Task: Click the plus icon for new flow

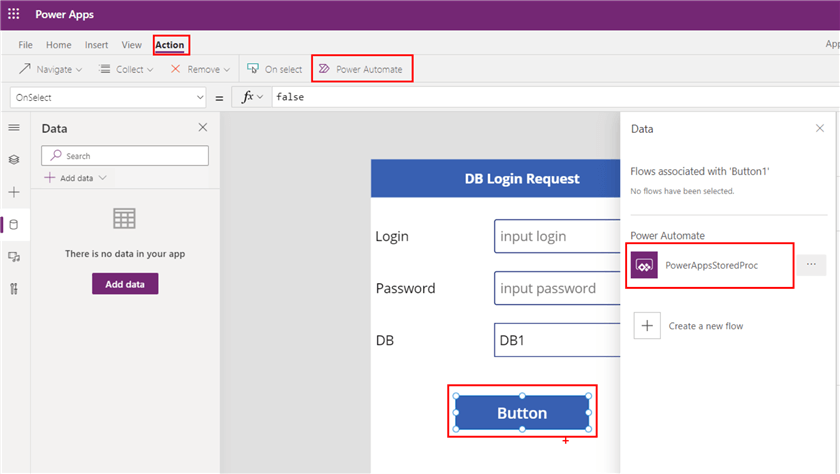Action: (647, 326)
